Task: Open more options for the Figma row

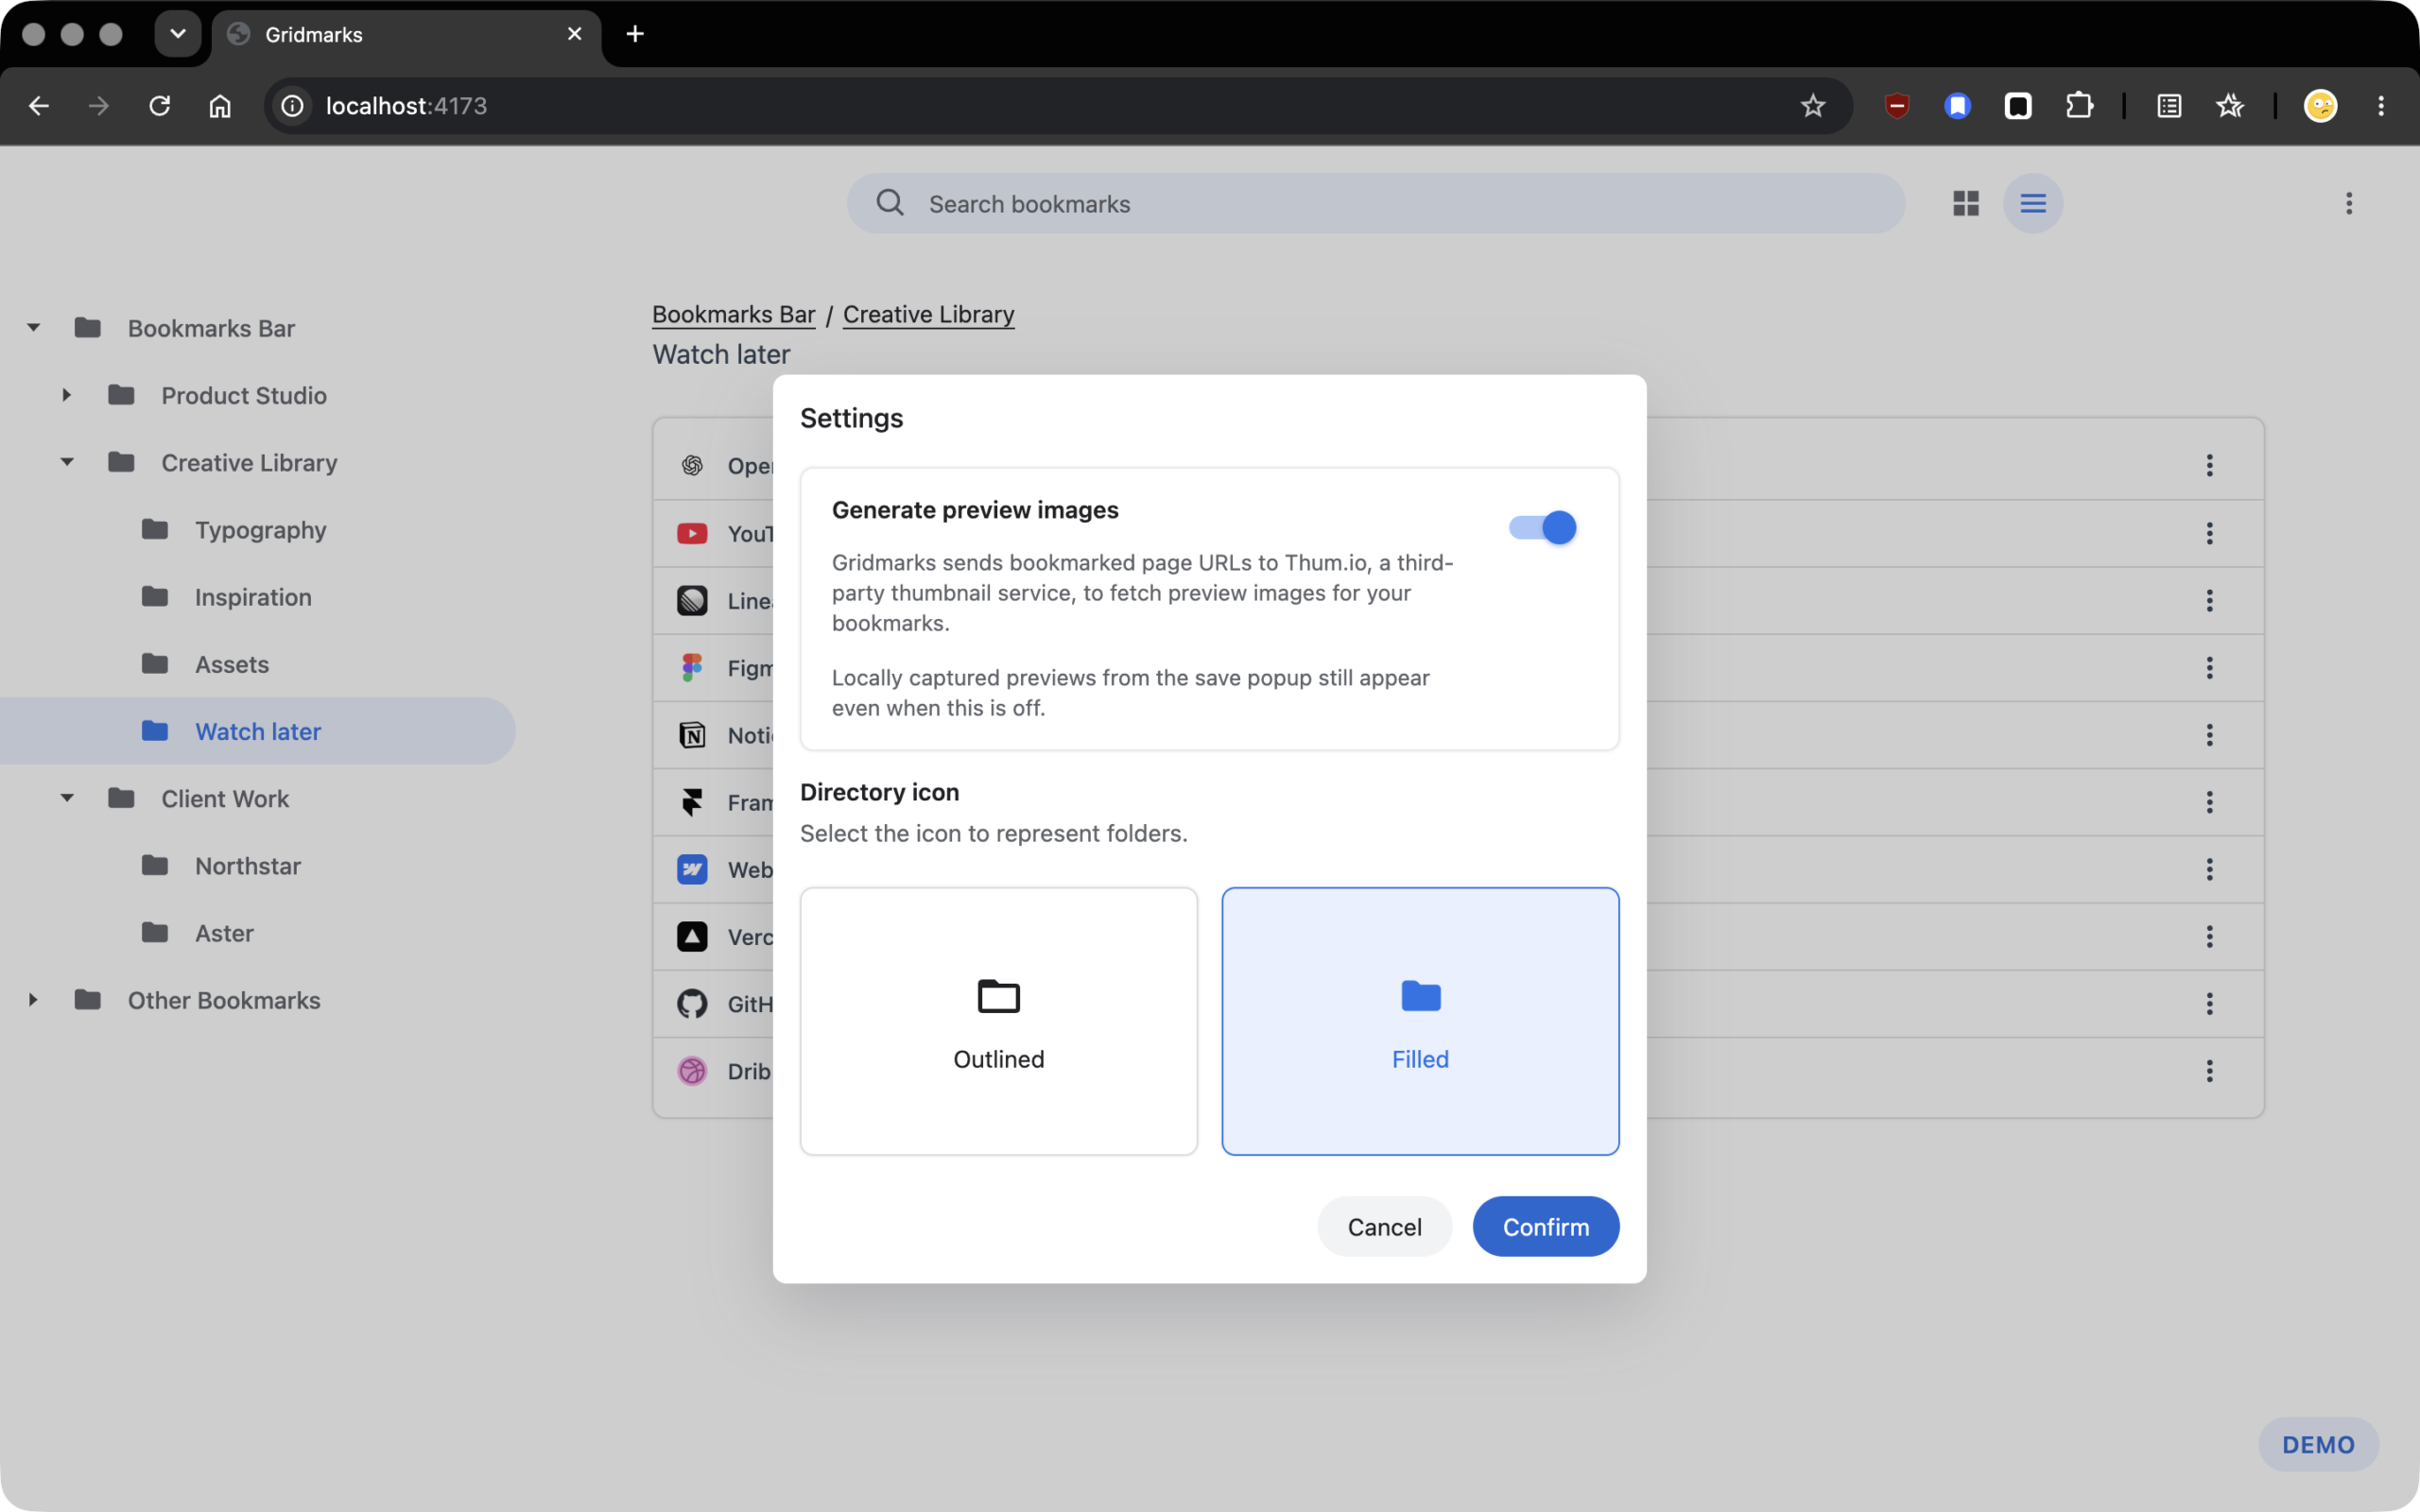Action: (2210, 668)
